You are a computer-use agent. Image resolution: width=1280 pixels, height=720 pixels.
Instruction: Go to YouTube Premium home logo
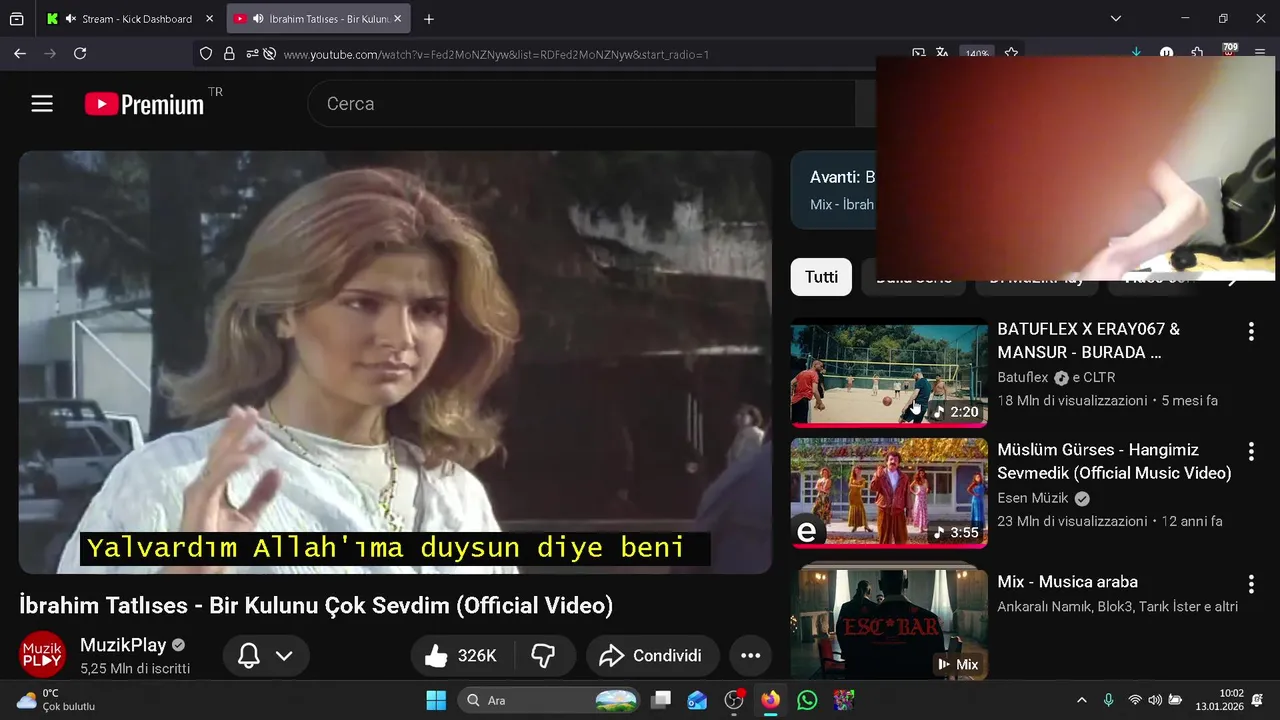[x=144, y=104]
